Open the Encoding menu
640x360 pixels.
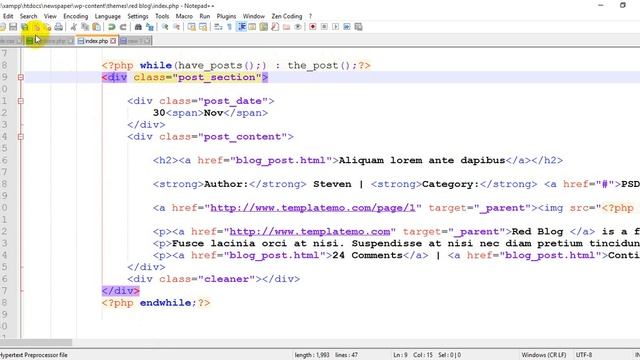click(x=76, y=16)
